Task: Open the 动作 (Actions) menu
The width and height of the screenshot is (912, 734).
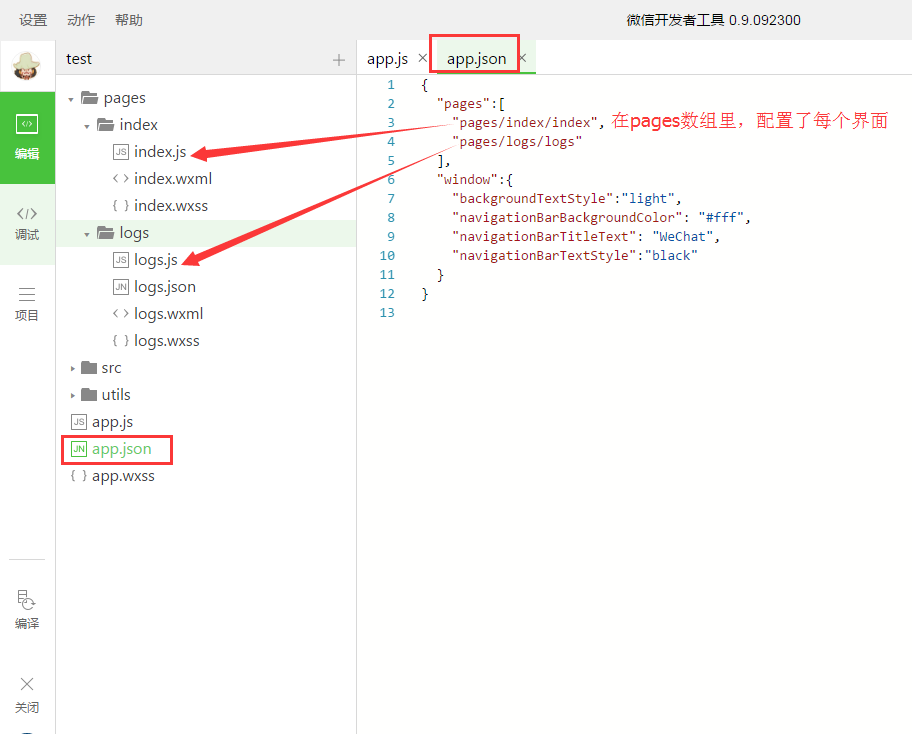Action: pos(81,20)
